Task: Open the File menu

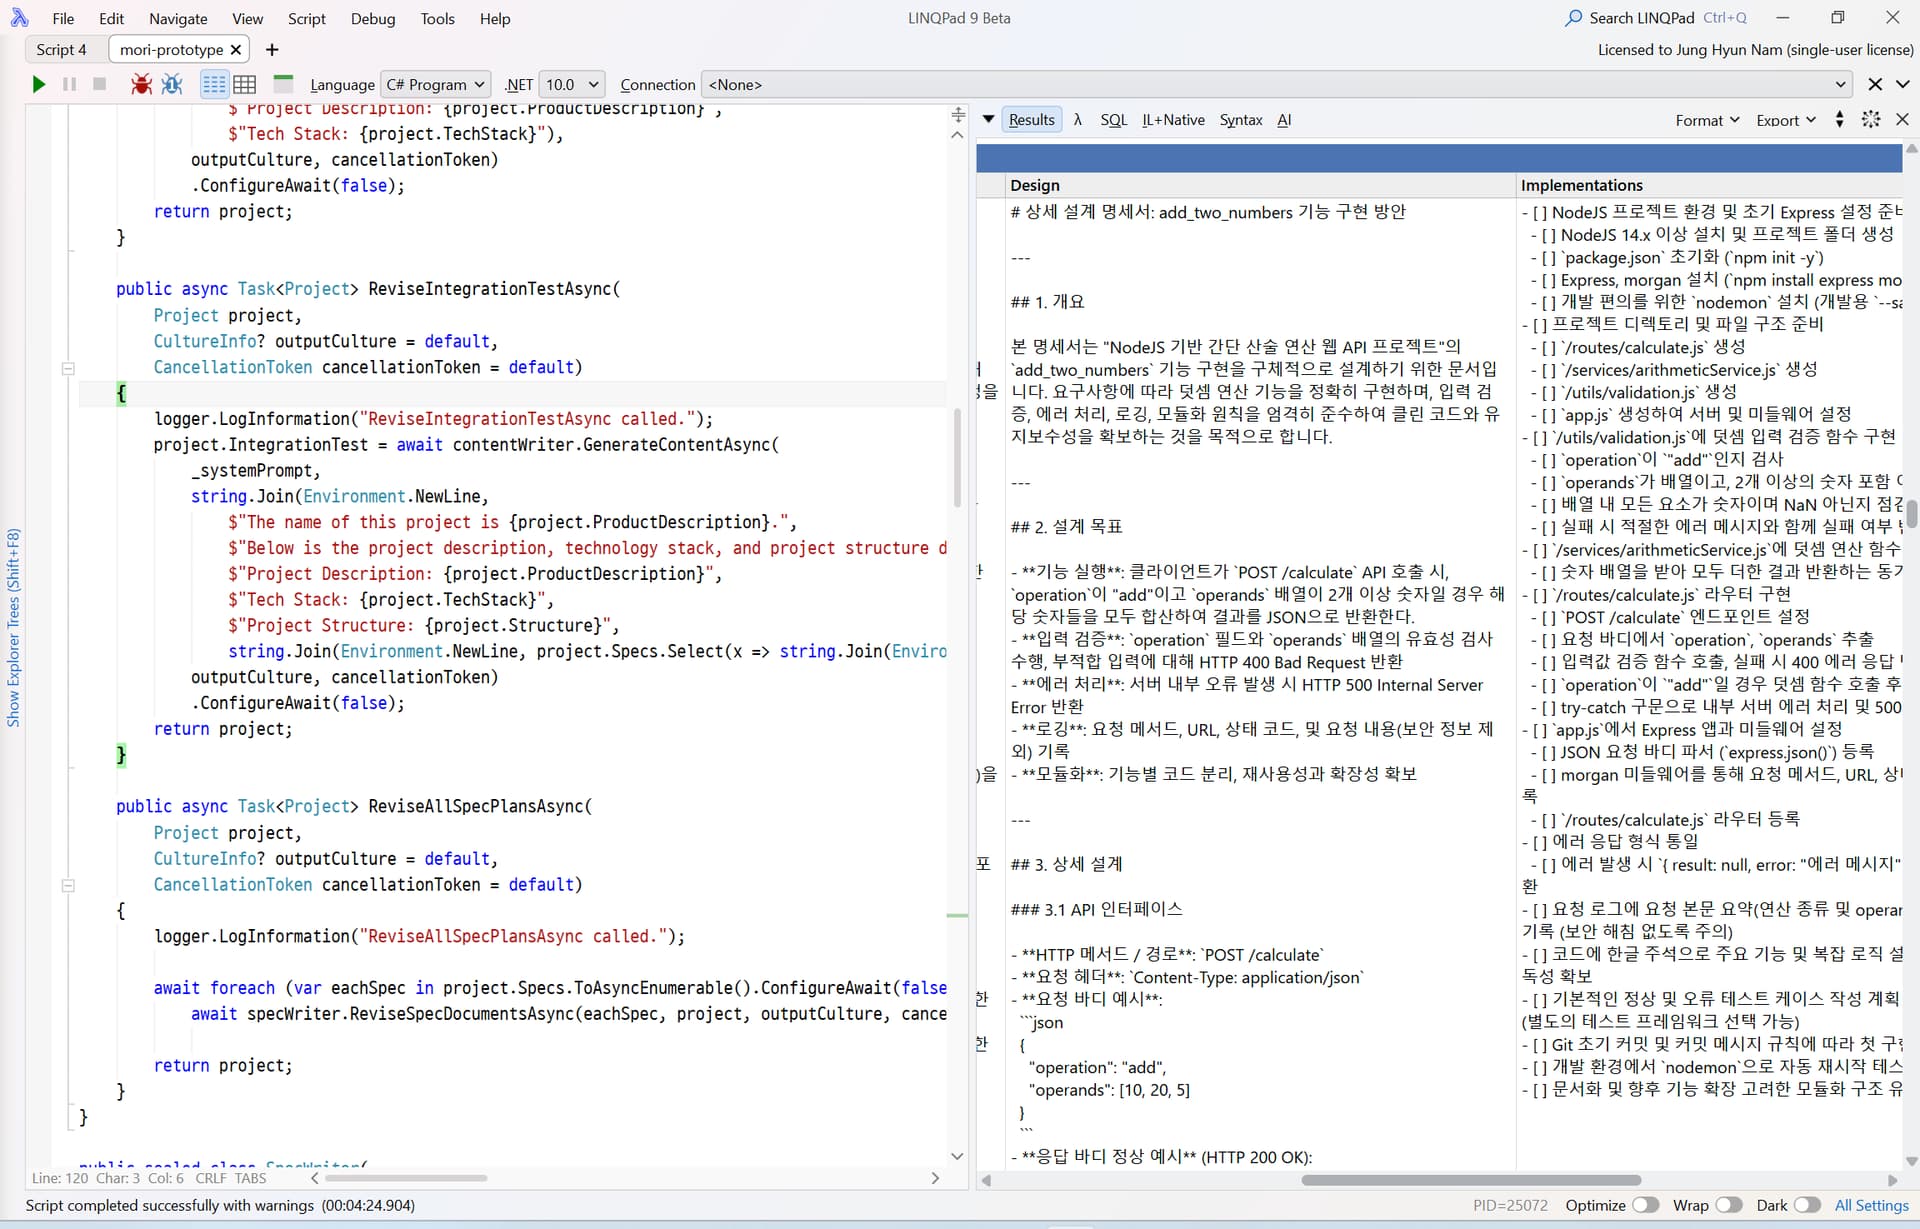Action: coord(63,18)
